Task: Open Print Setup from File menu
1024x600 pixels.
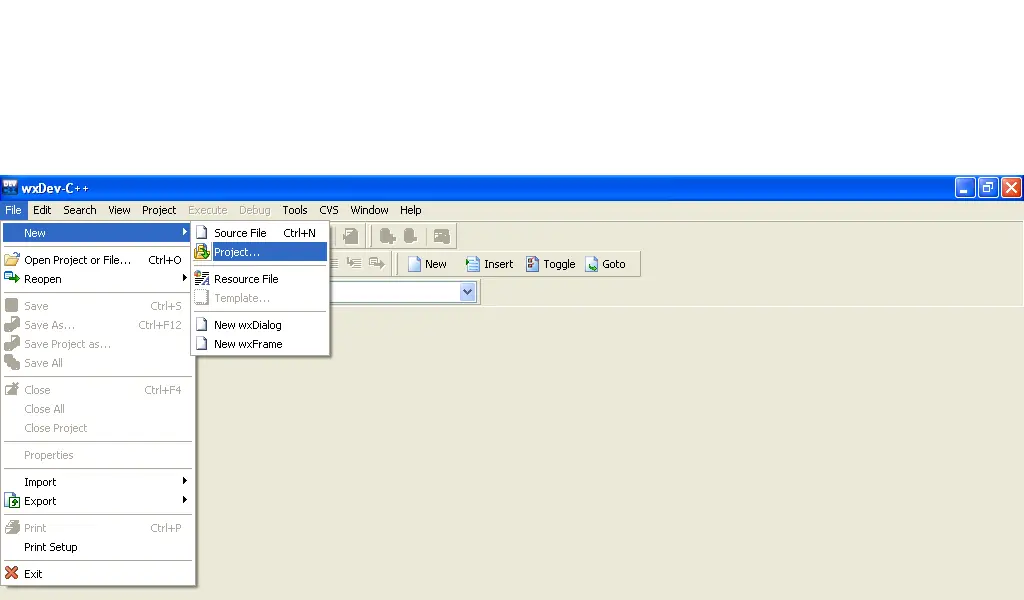Action: [98, 547]
